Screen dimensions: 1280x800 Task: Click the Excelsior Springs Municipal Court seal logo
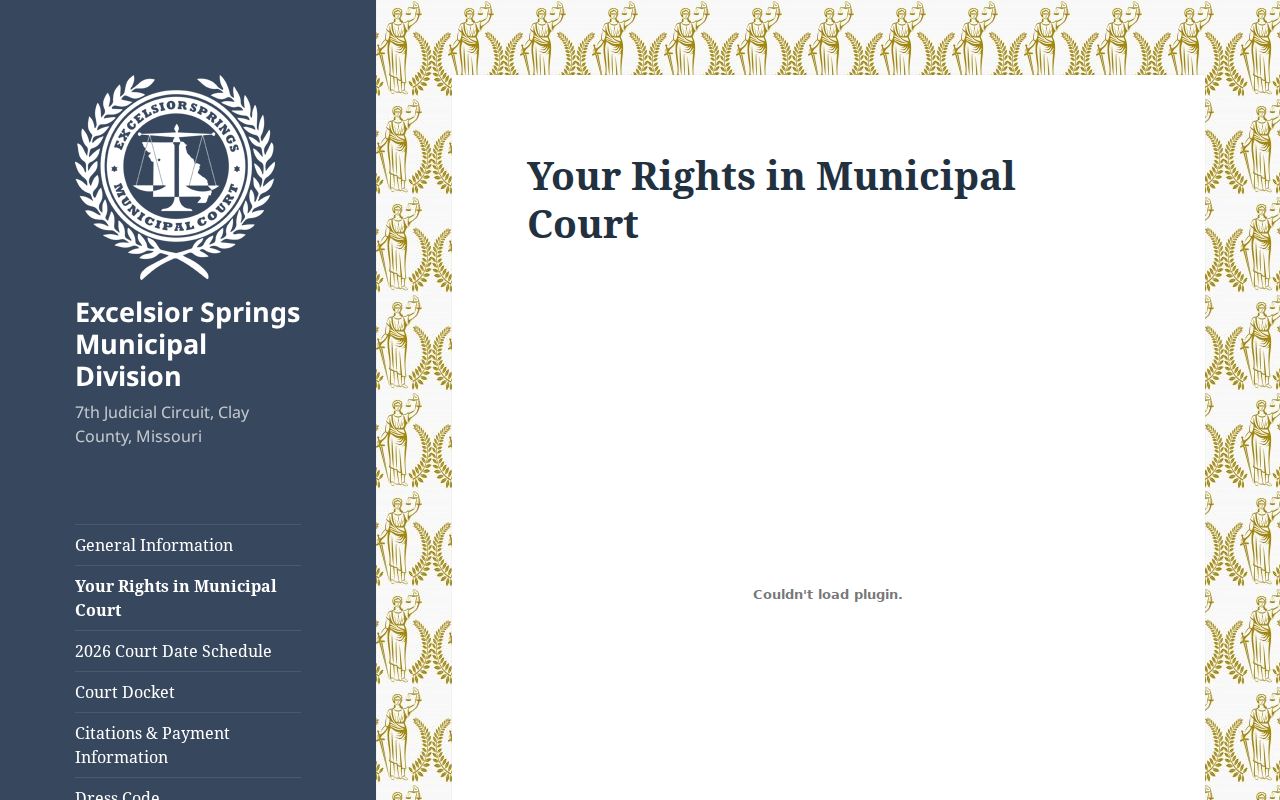click(x=175, y=177)
